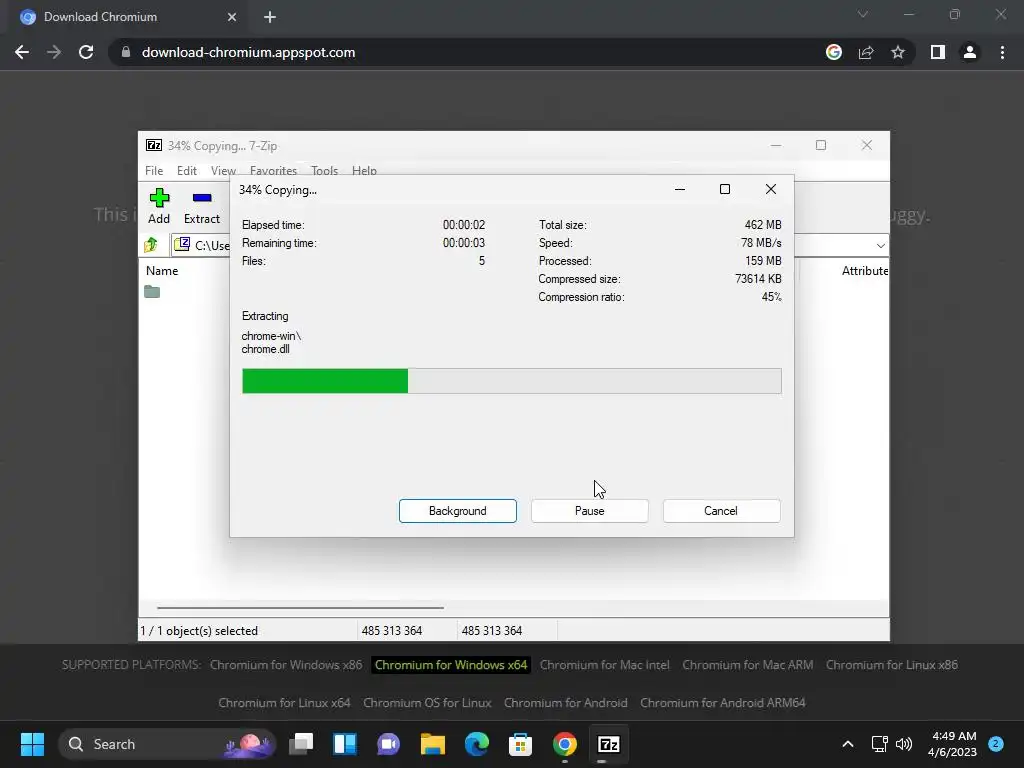1024x768 pixels.
Task: Open the File menu in 7-Zip
Action: click(x=154, y=170)
